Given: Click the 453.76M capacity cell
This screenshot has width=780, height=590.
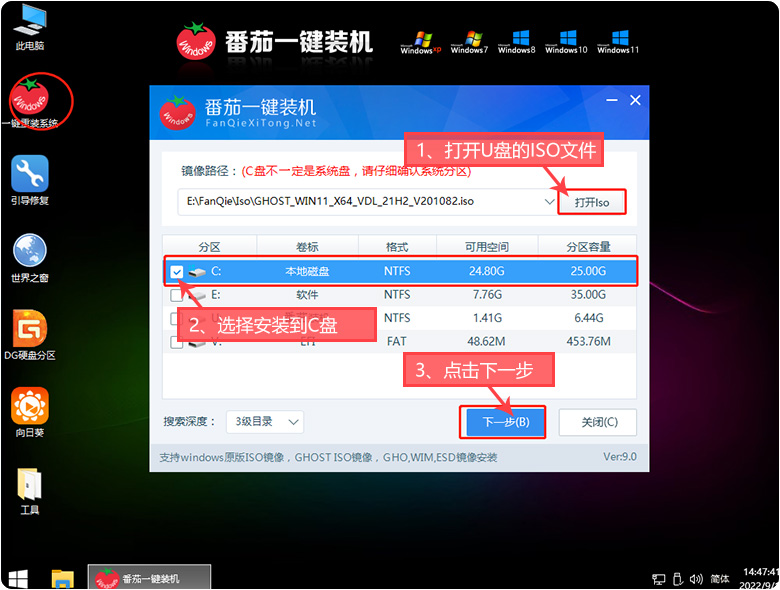Looking at the screenshot, I should tap(588, 342).
